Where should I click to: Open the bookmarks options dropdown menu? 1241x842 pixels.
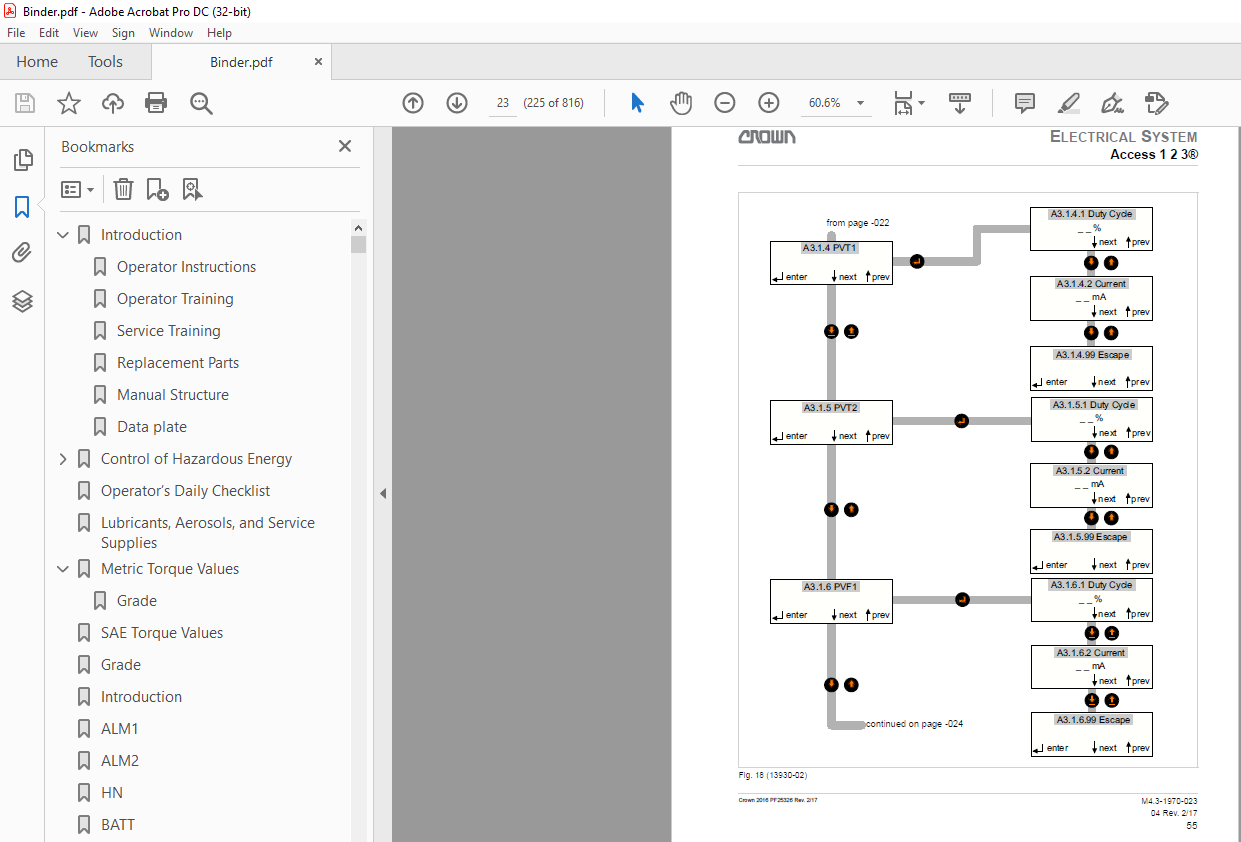tap(77, 189)
